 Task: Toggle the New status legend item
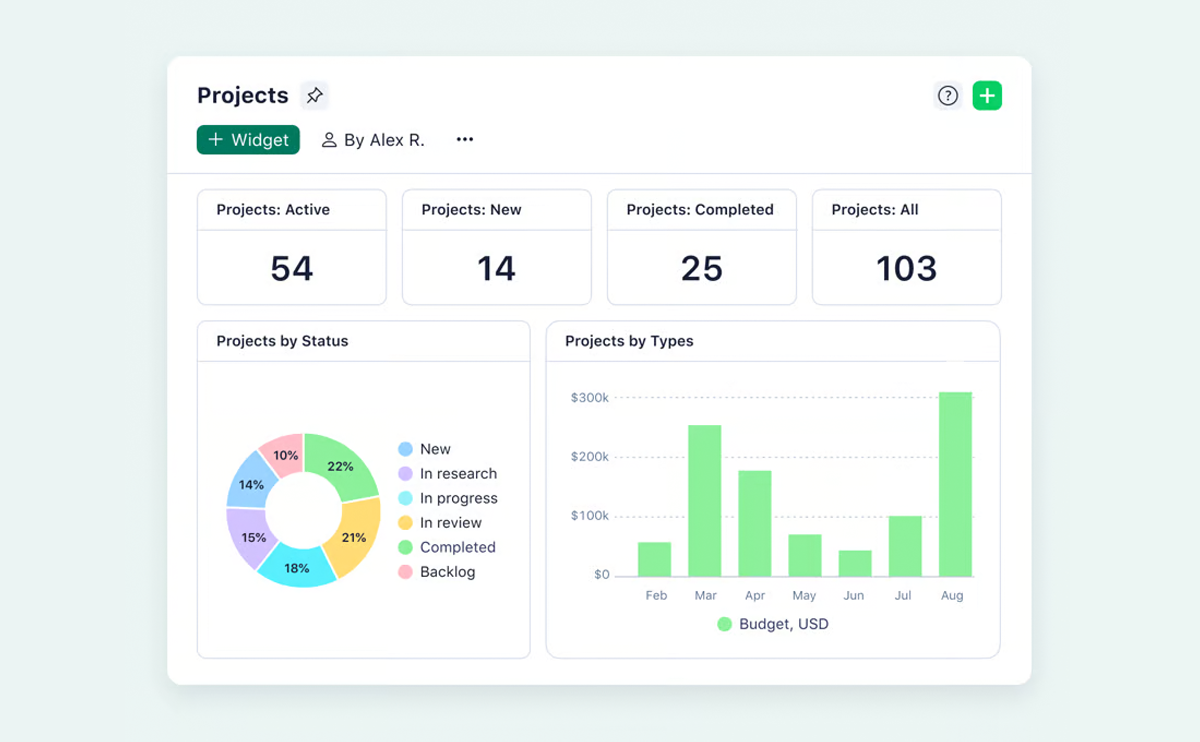tap(435, 449)
